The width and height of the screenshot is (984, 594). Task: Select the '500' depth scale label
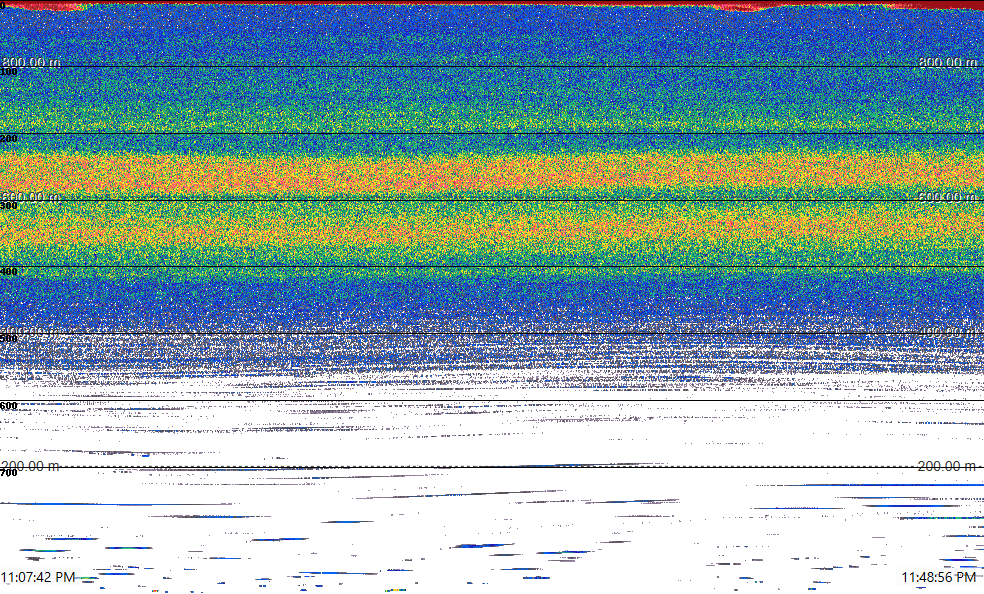[9, 339]
